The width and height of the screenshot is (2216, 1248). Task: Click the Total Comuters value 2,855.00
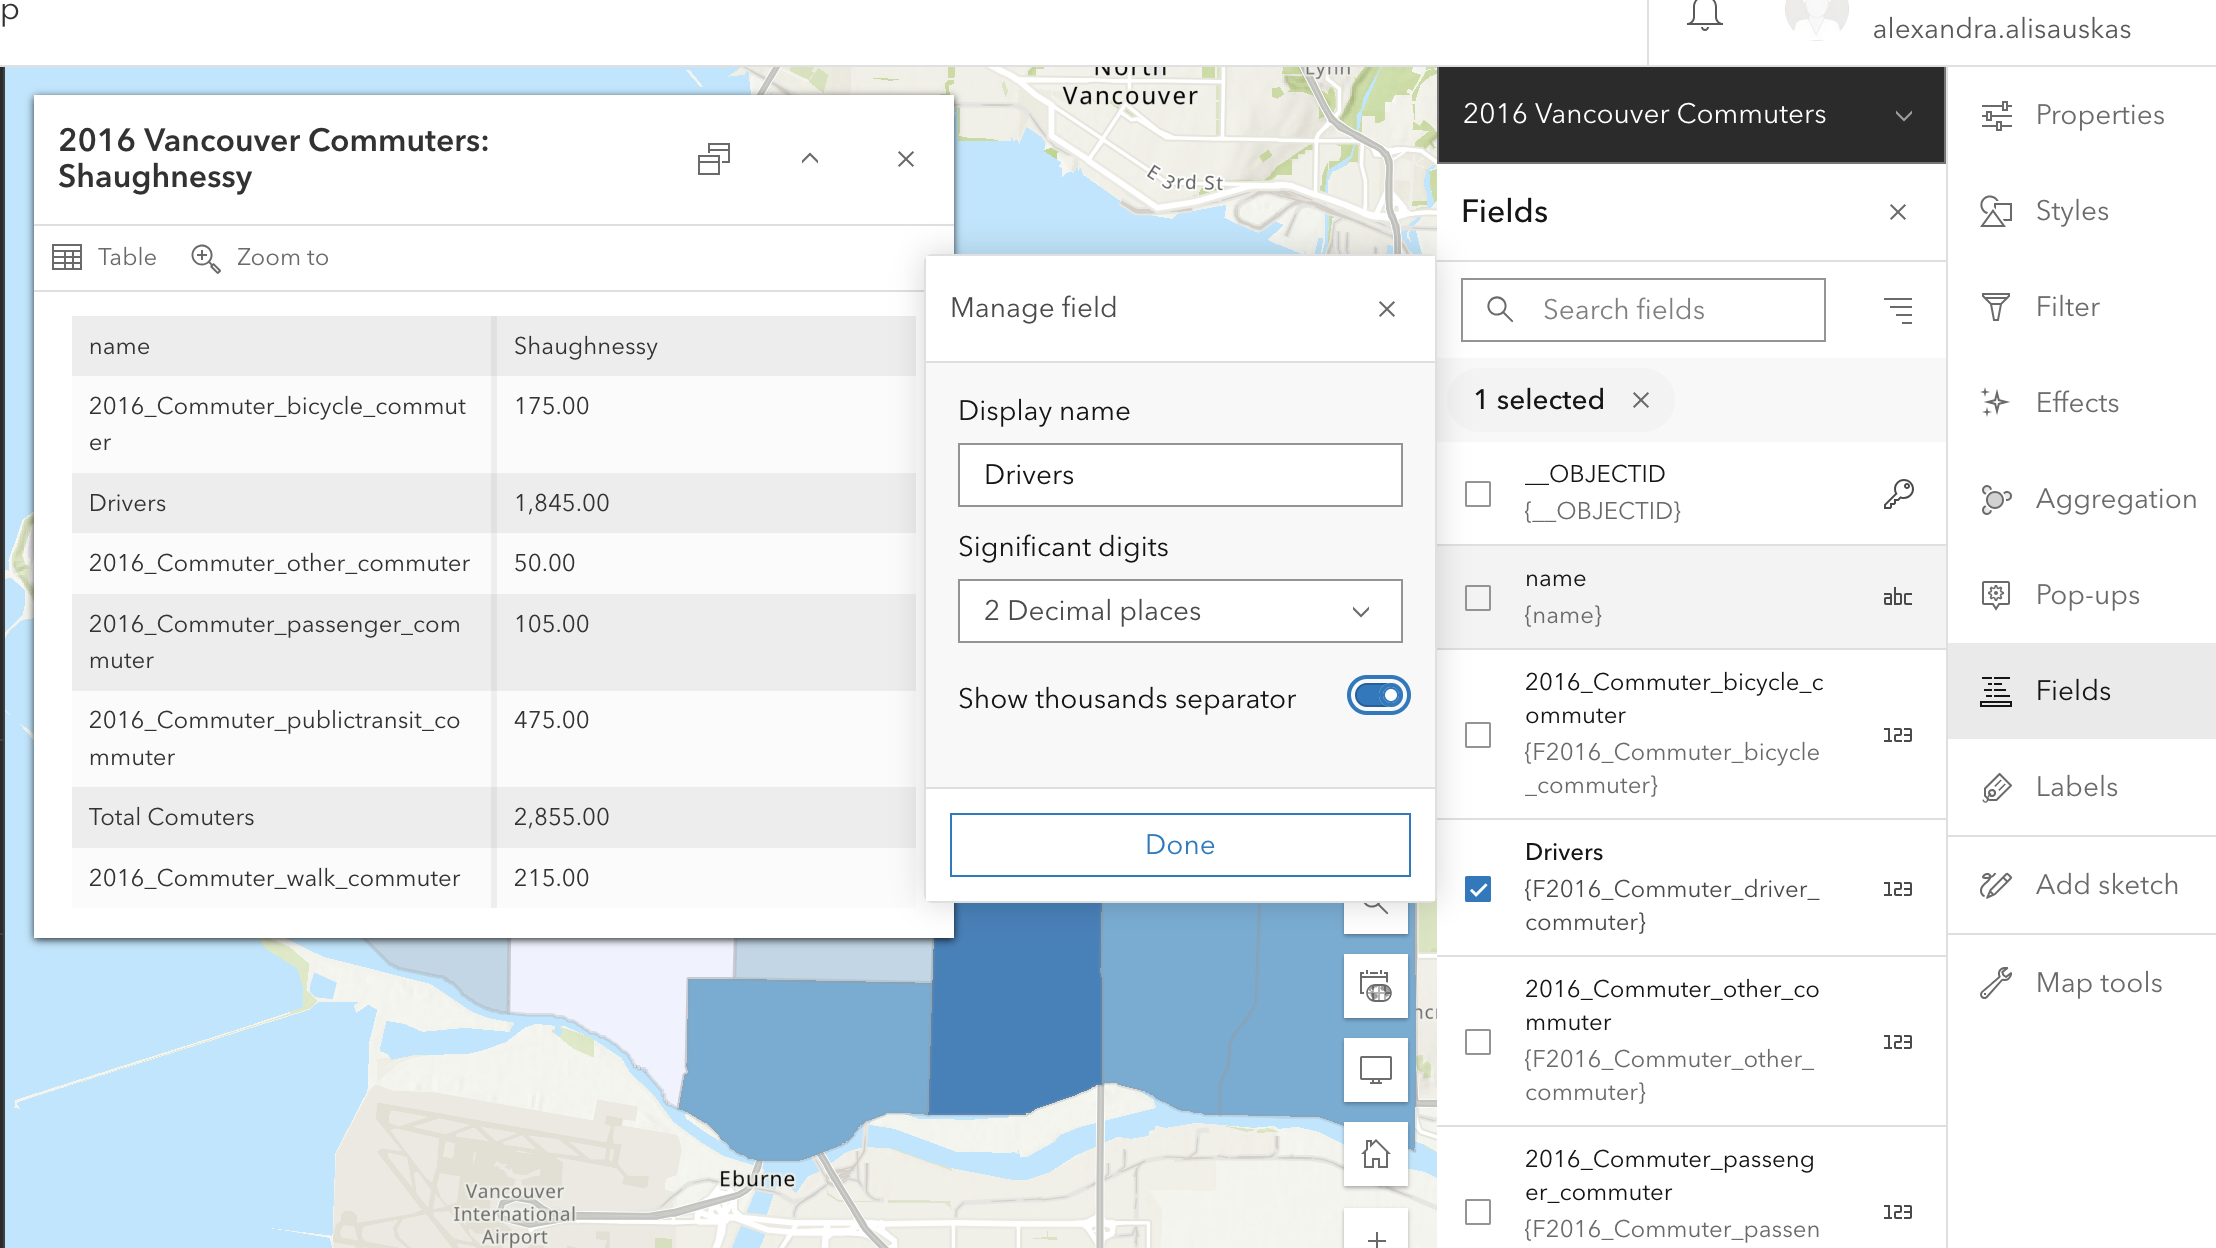pyautogui.click(x=561, y=817)
